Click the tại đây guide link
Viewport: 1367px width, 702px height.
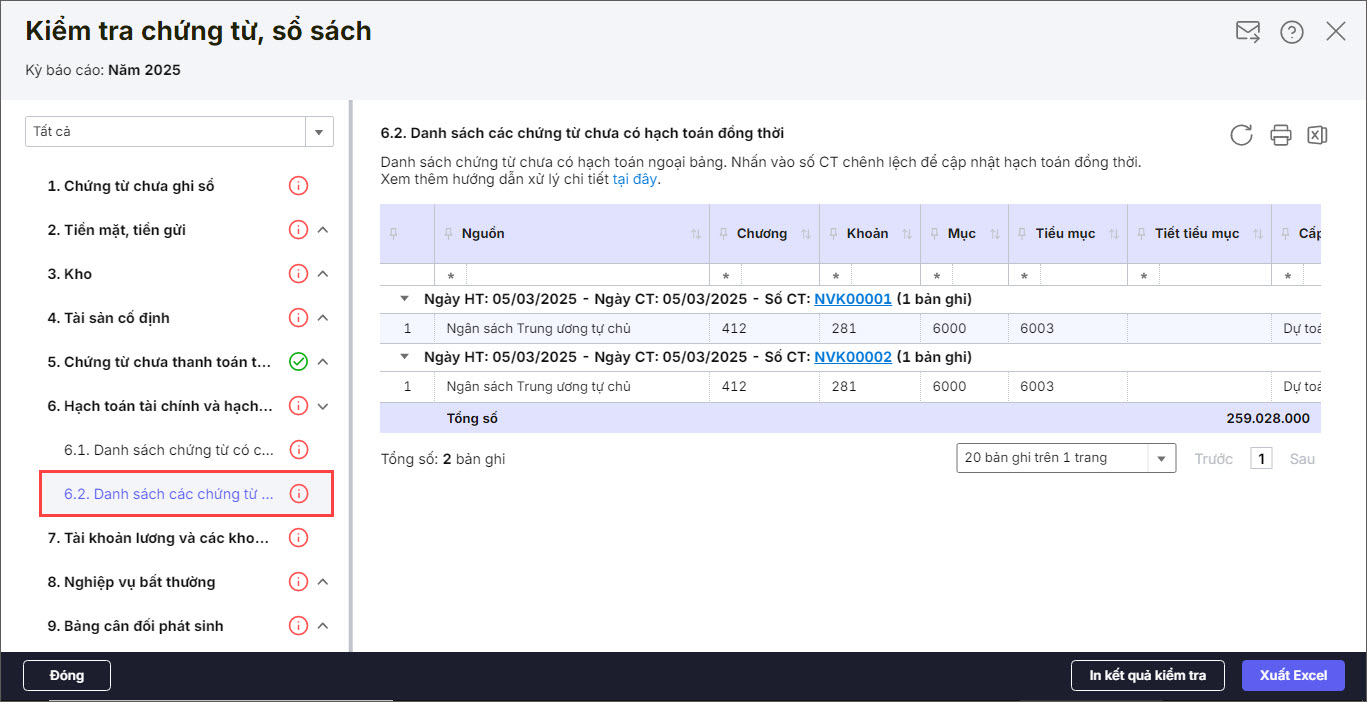click(635, 180)
